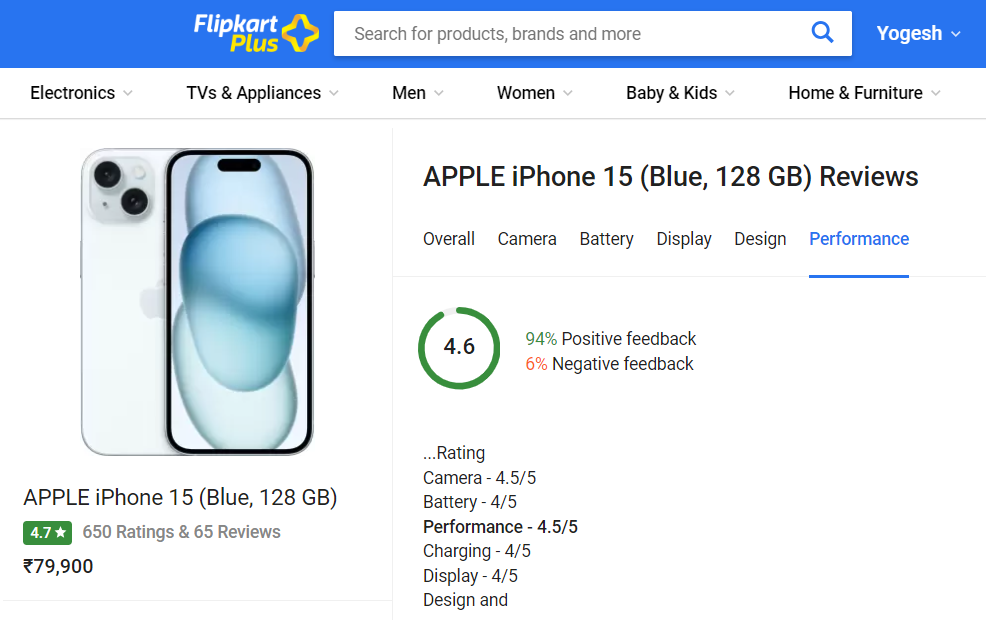Open the Baby & Kids menu
This screenshot has width=986, height=620.
pos(680,93)
